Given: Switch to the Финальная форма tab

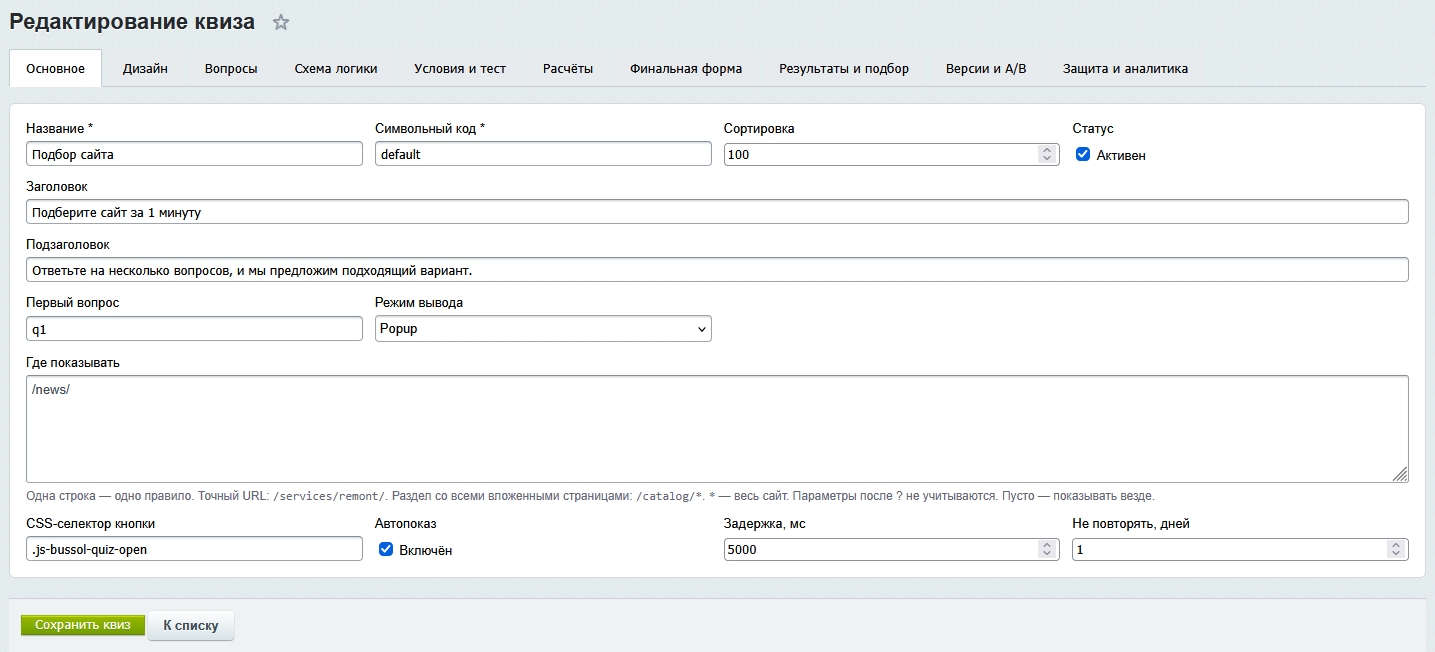Looking at the screenshot, I should tap(686, 69).
